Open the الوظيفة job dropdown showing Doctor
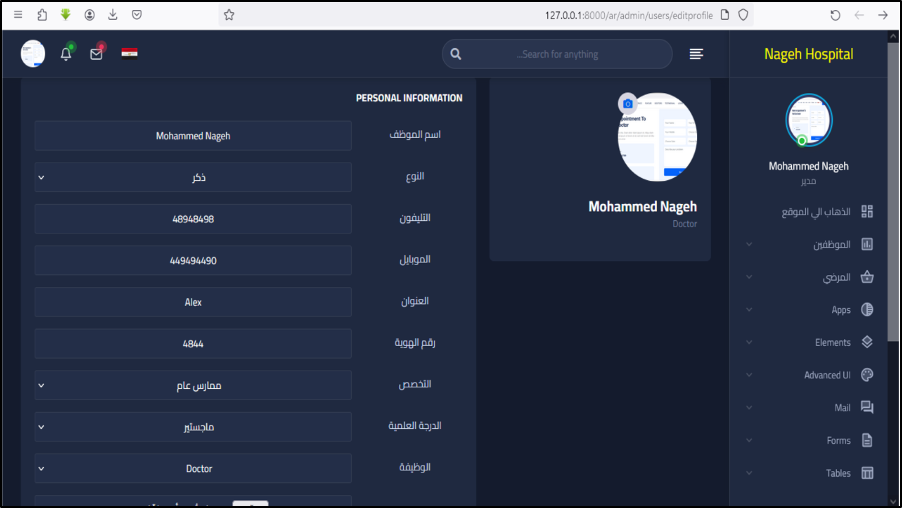 click(x=193, y=468)
